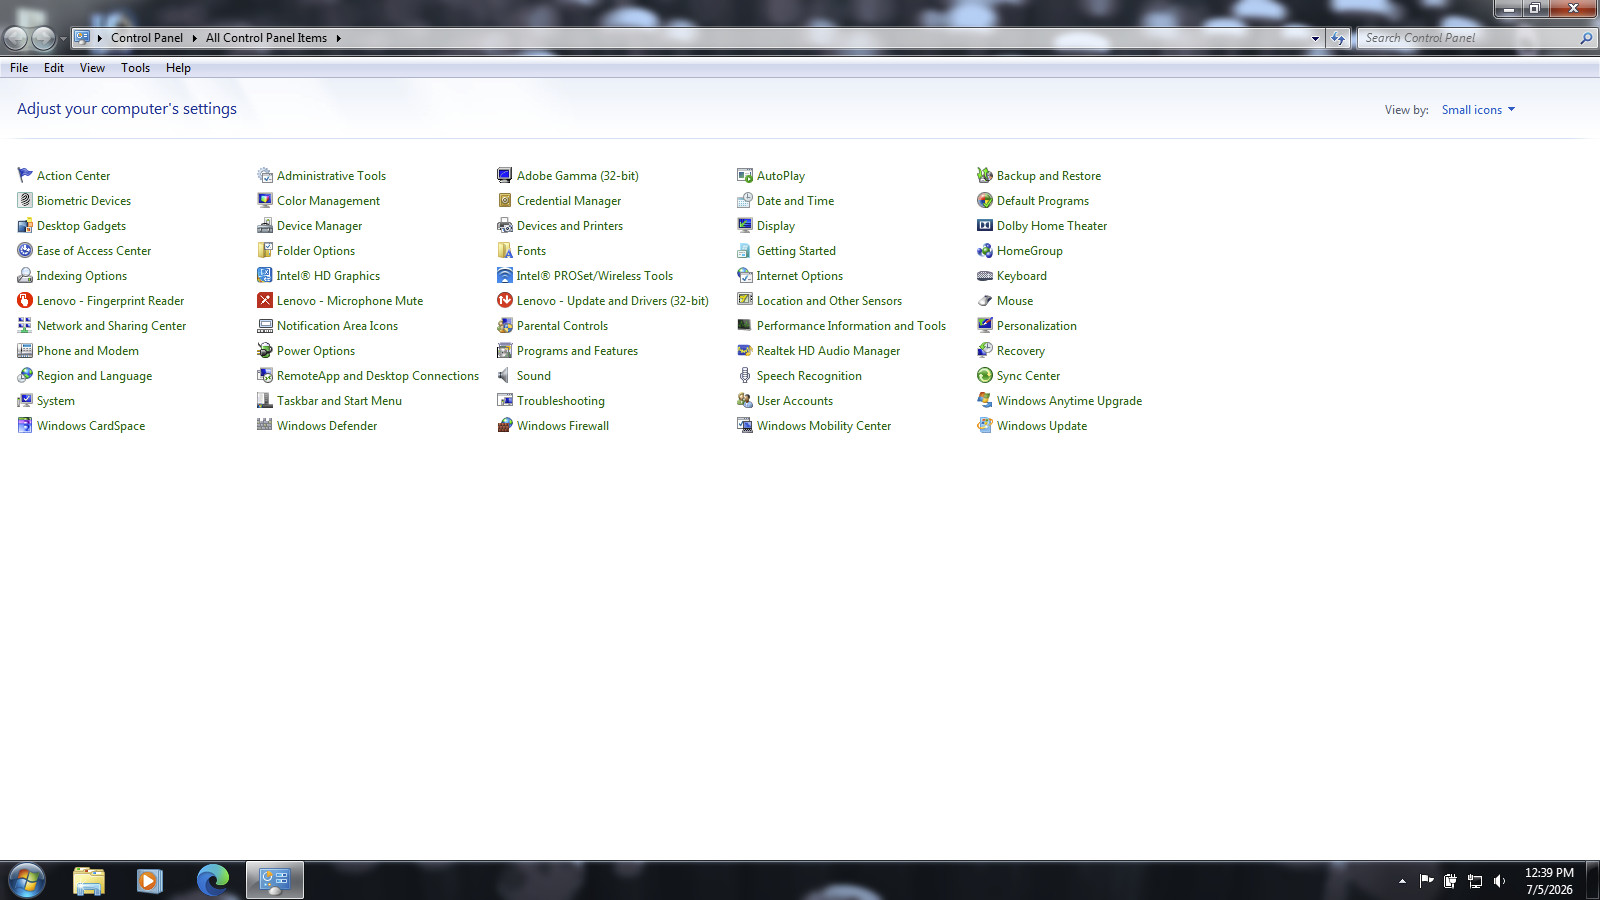Click the Control Panel taskbar button
Image resolution: width=1600 pixels, height=900 pixels.
275,881
